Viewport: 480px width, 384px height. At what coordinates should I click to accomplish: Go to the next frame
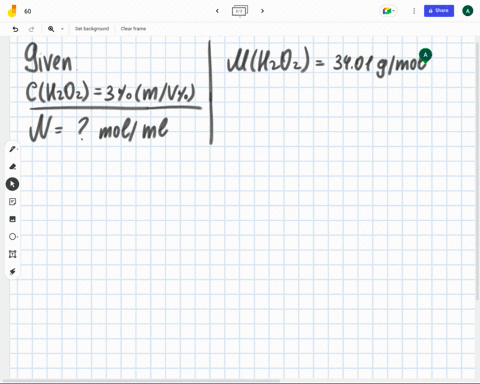click(x=262, y=11)
